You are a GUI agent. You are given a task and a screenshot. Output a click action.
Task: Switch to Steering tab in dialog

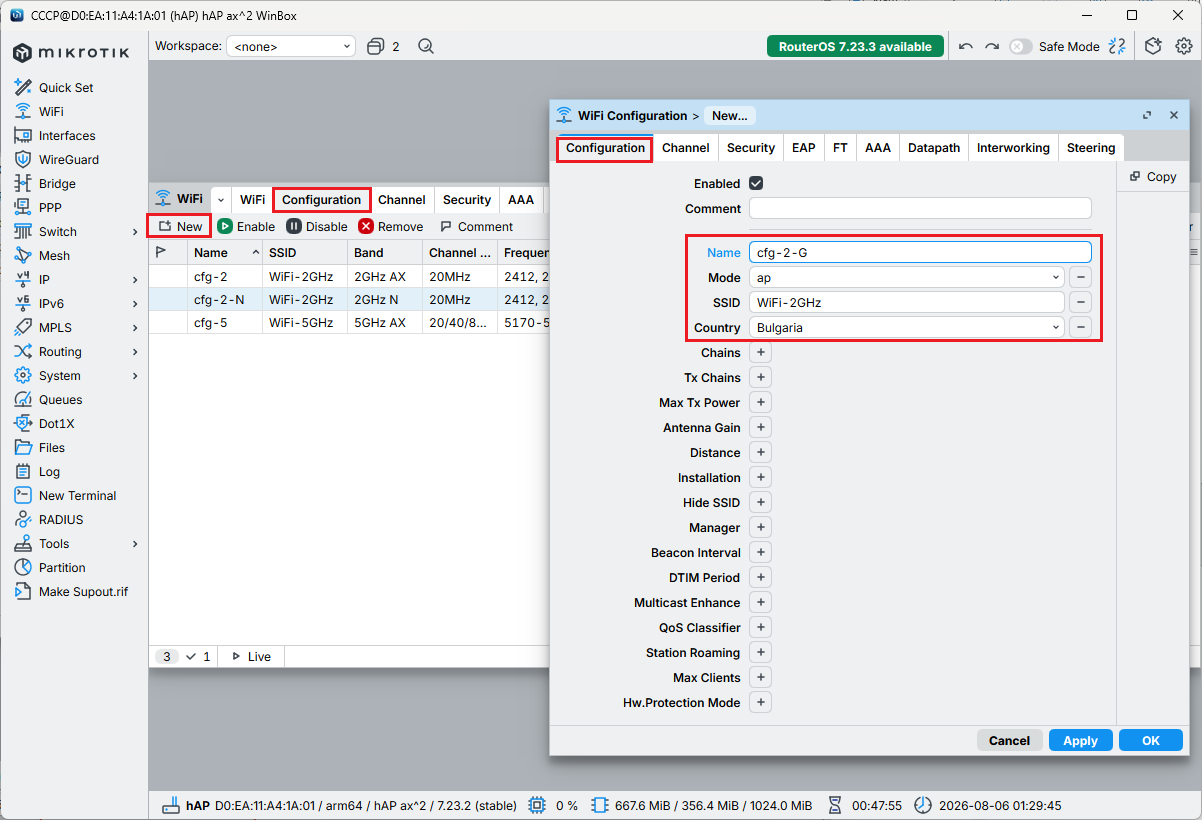[x=1091, y=147]
